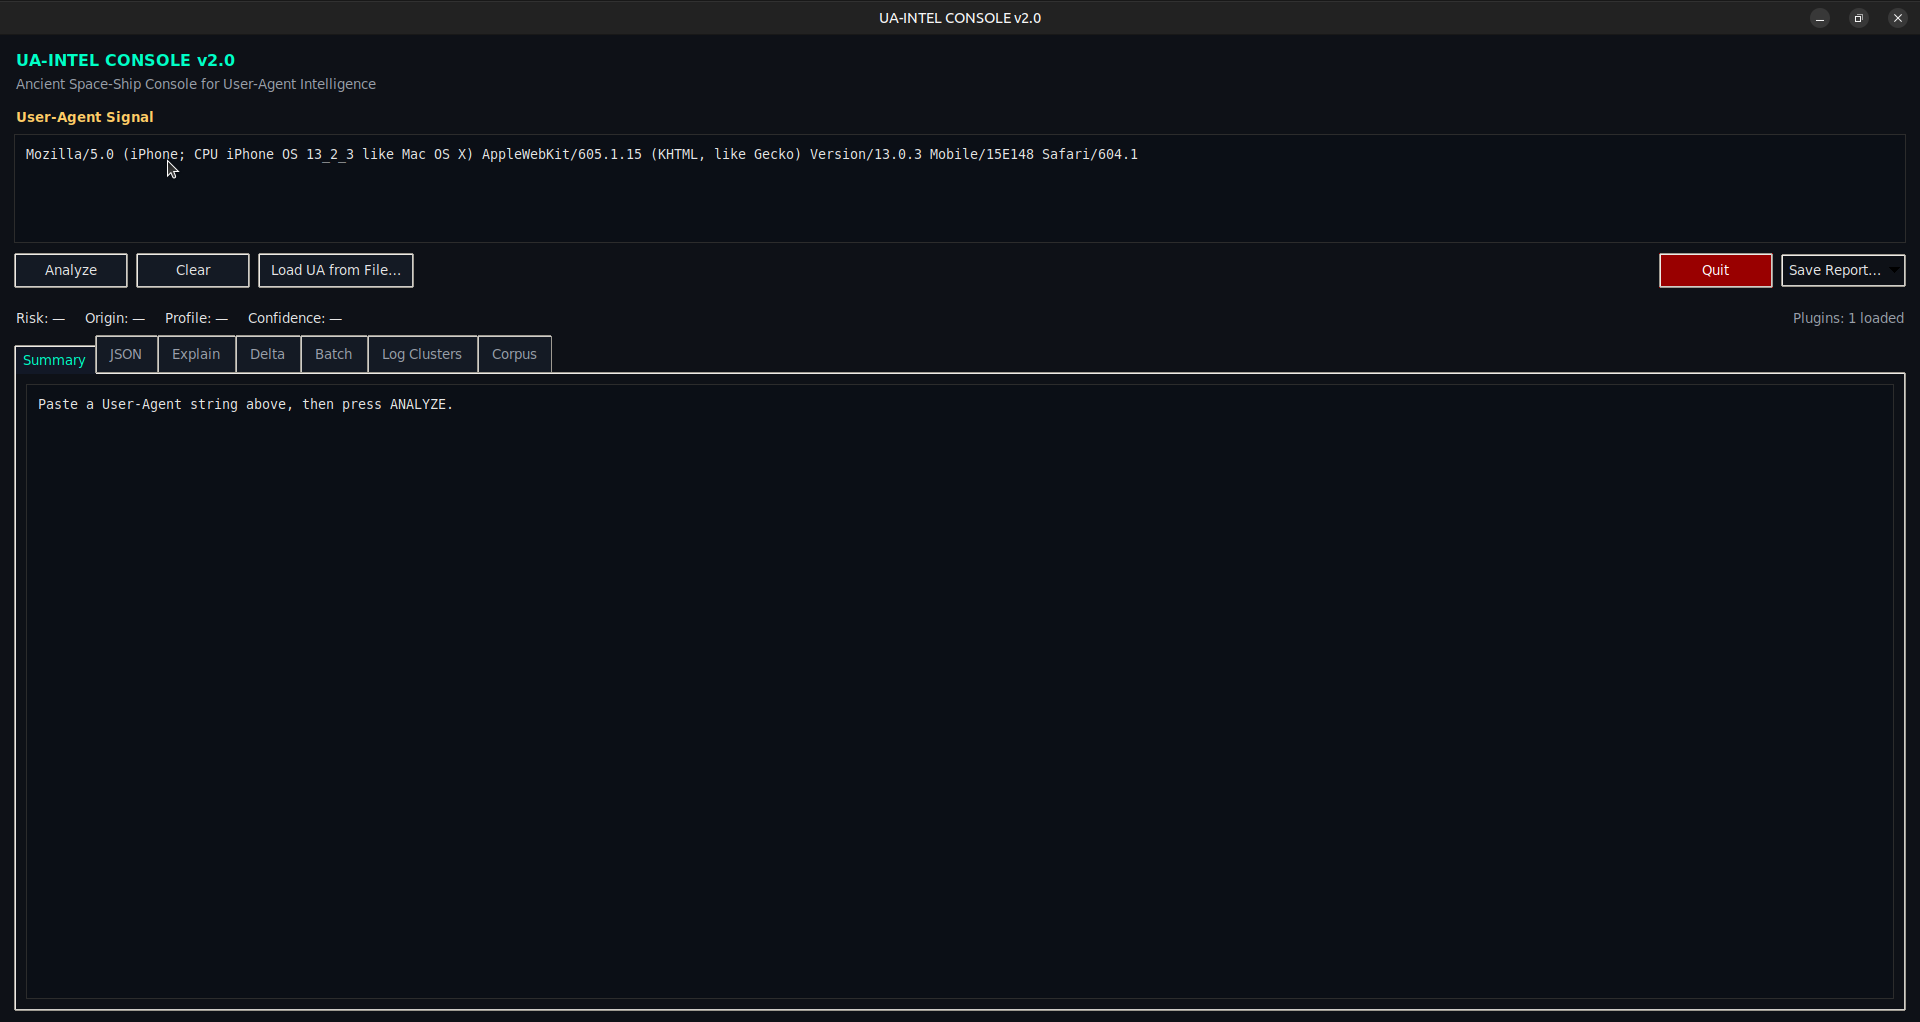The image size is (1920, 1022).
Task: View the Corpus tab
Action: pyautogui.click(x=514, y=354)
